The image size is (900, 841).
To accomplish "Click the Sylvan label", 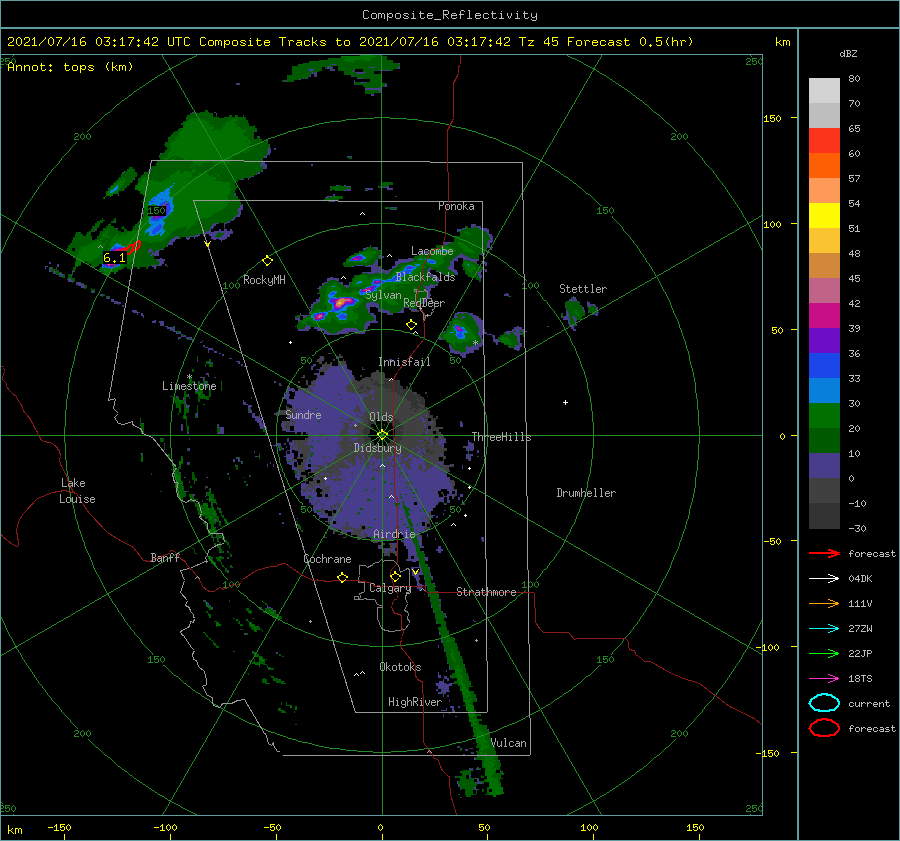I will (x=383, y=295).
